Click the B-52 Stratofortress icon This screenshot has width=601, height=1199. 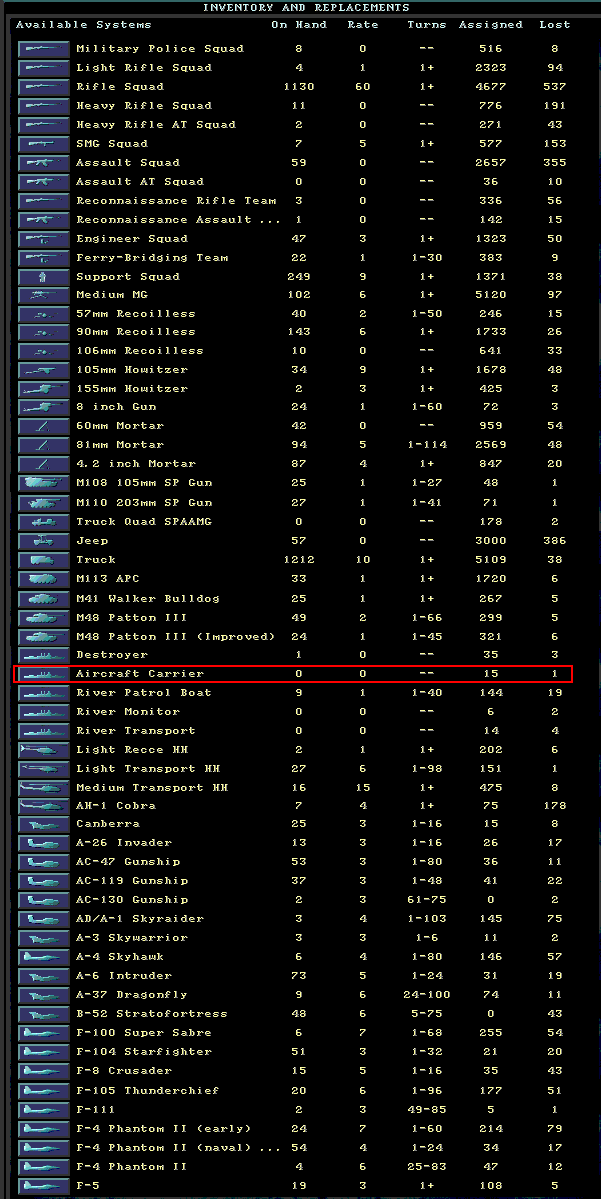tap(44, 1014)
